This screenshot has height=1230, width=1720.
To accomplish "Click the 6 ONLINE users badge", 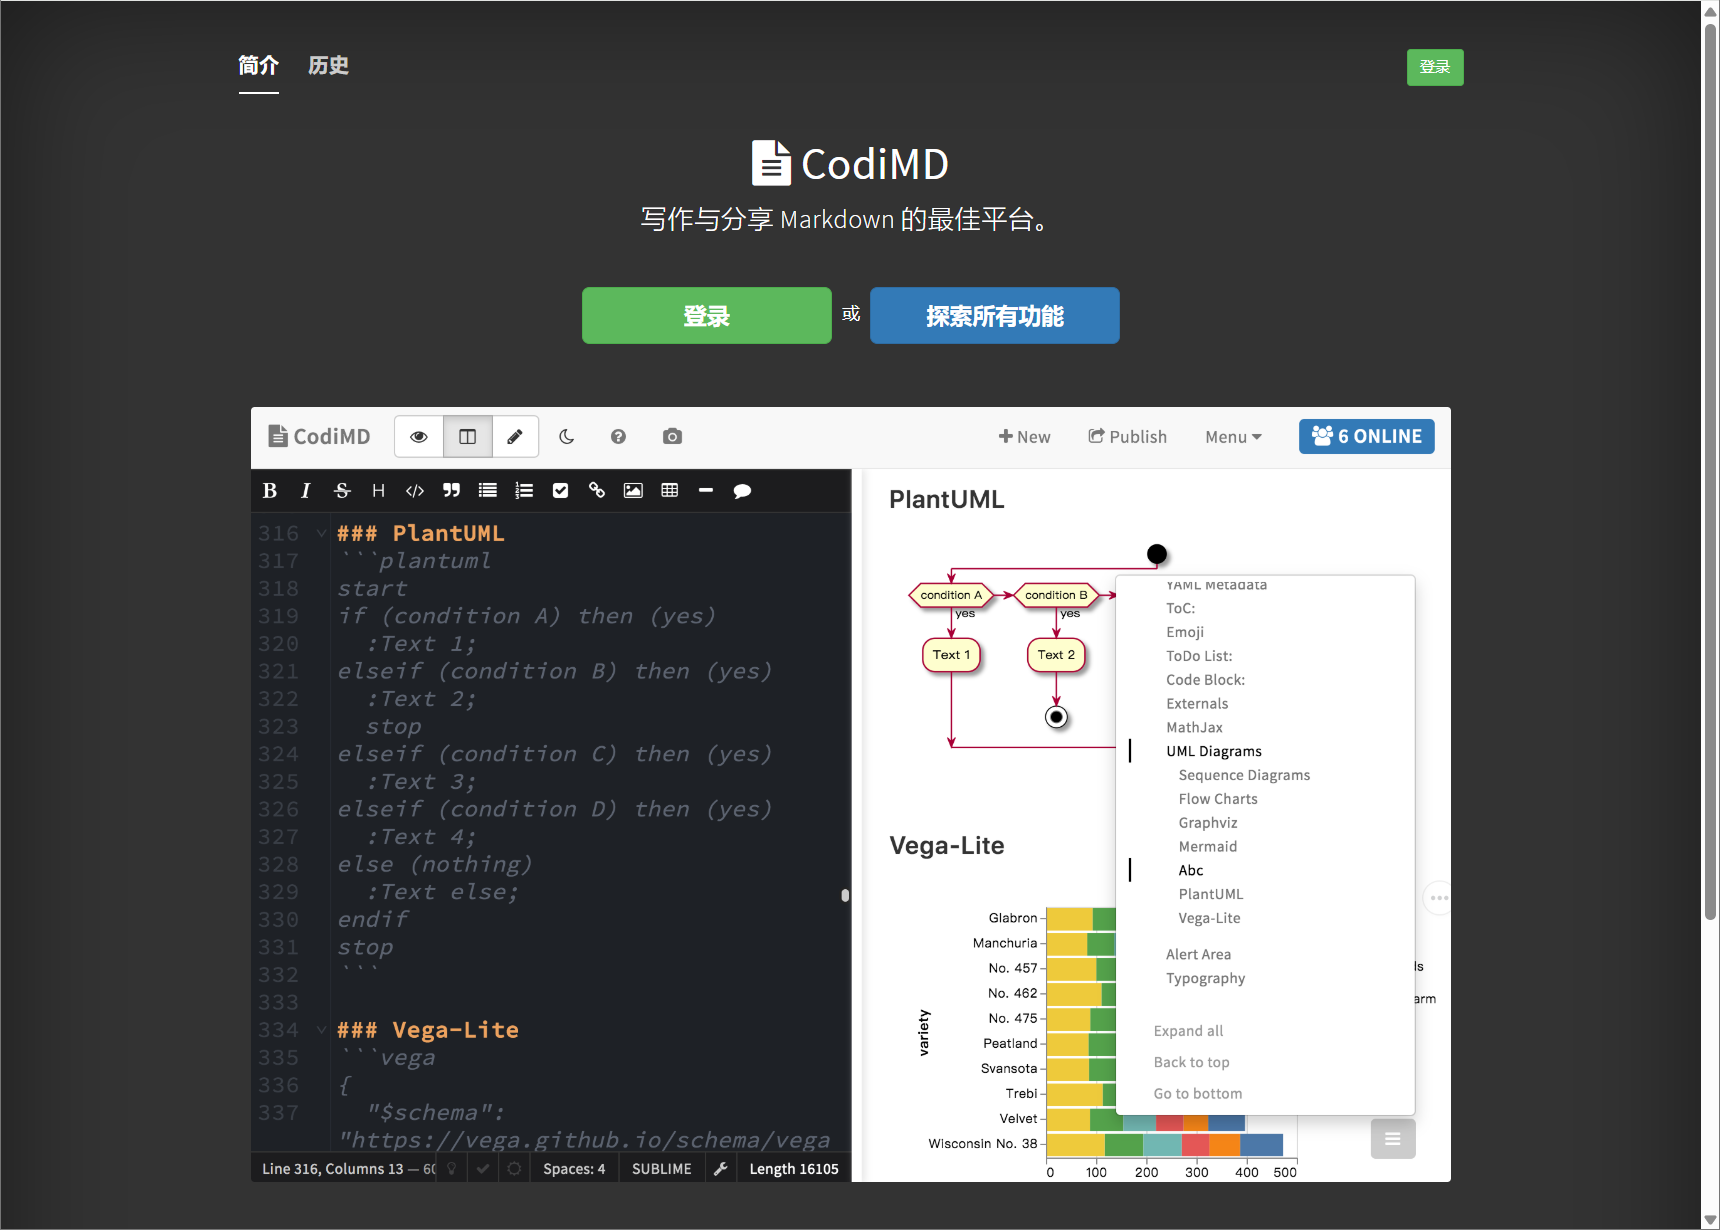I will tap(1366, 437).
